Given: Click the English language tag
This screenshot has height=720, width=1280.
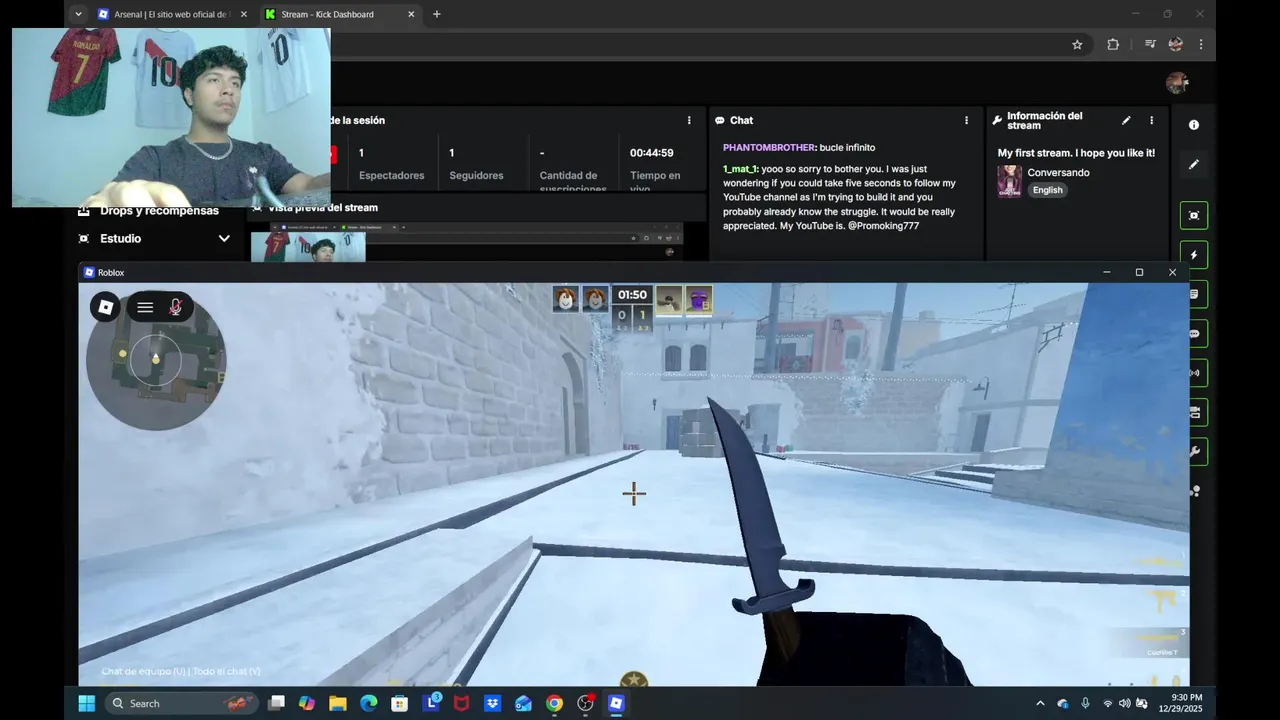Looking at the screenshot, I should point(1047,190).
